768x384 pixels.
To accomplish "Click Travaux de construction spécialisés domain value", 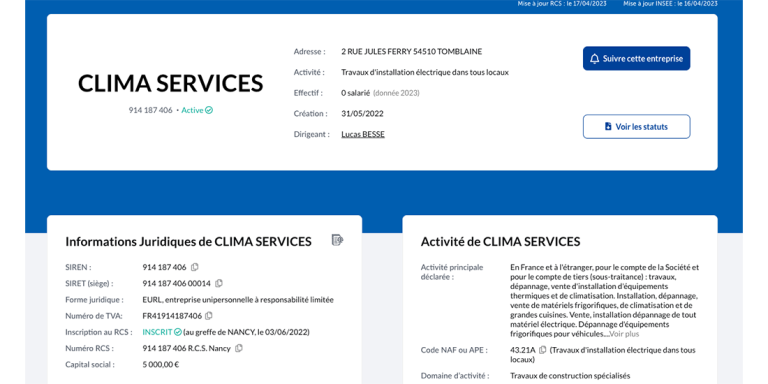I will click(570, 376).
